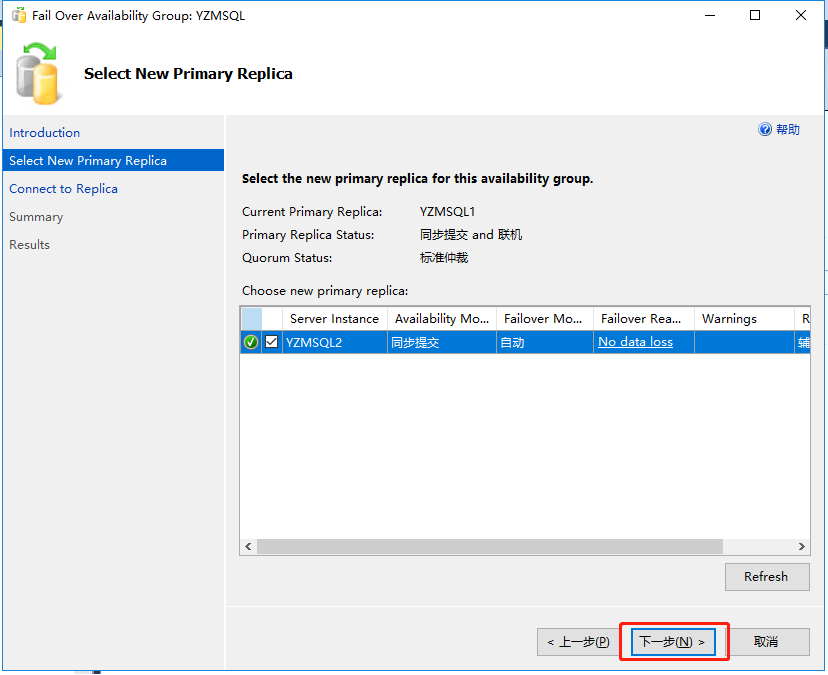Cancel the wizard with 取消 button

[x=766, y=642]
